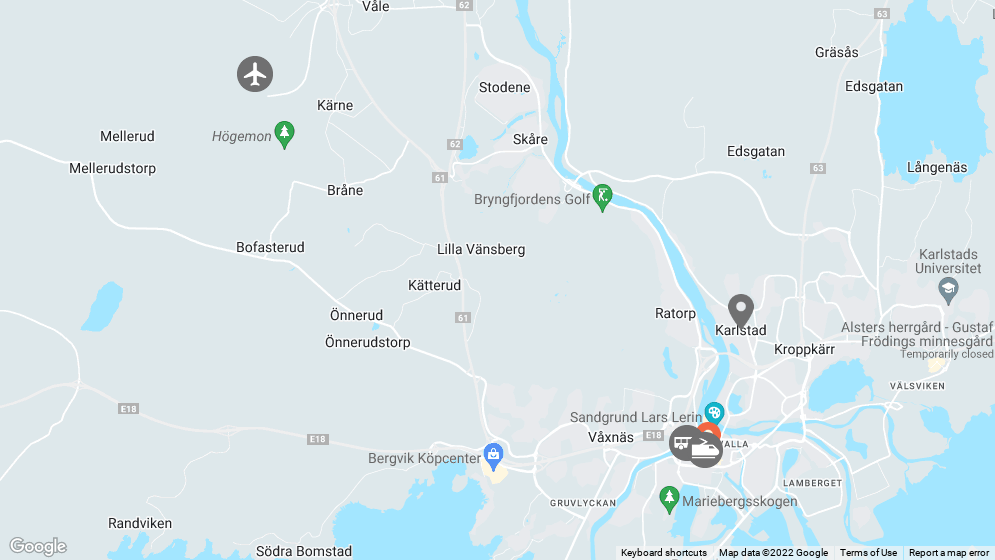
Task: Open the Sandgrund Lars Lerin art icon
Action: pos(715,413)
